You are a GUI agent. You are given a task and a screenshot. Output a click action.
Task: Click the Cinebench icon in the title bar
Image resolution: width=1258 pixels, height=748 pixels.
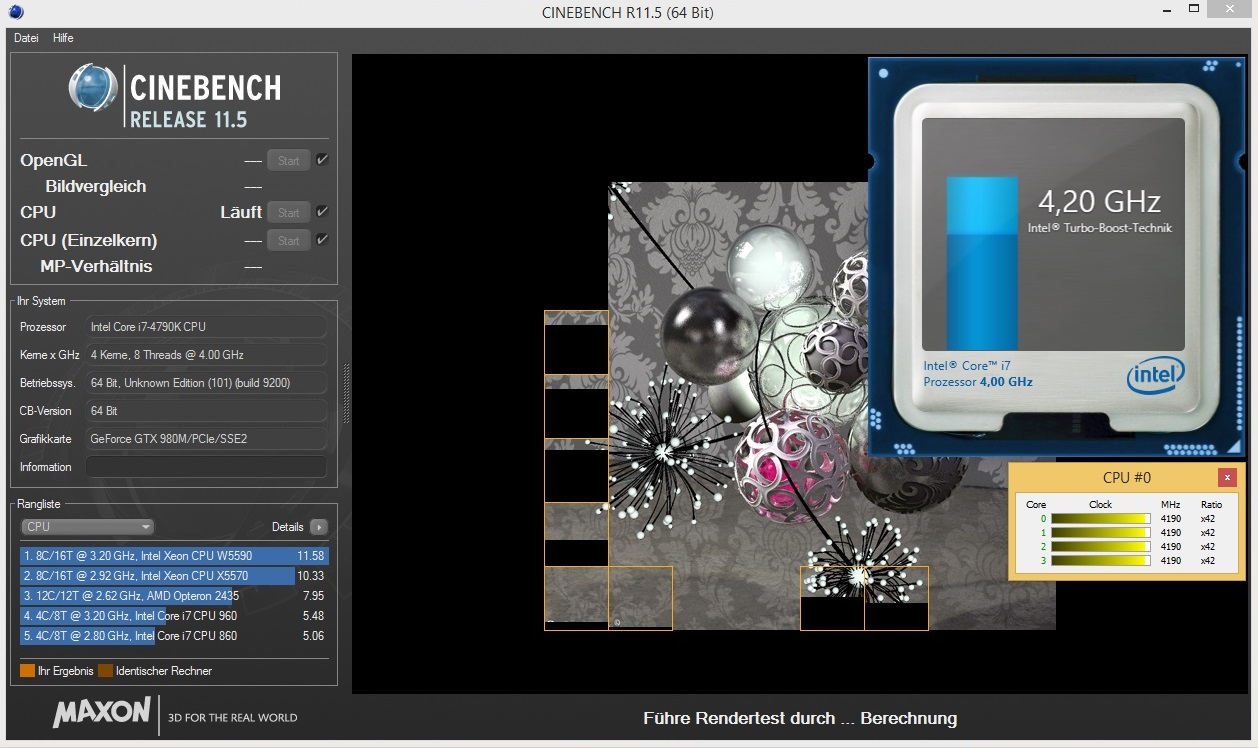pyautogui.click(x=15, y=13)
